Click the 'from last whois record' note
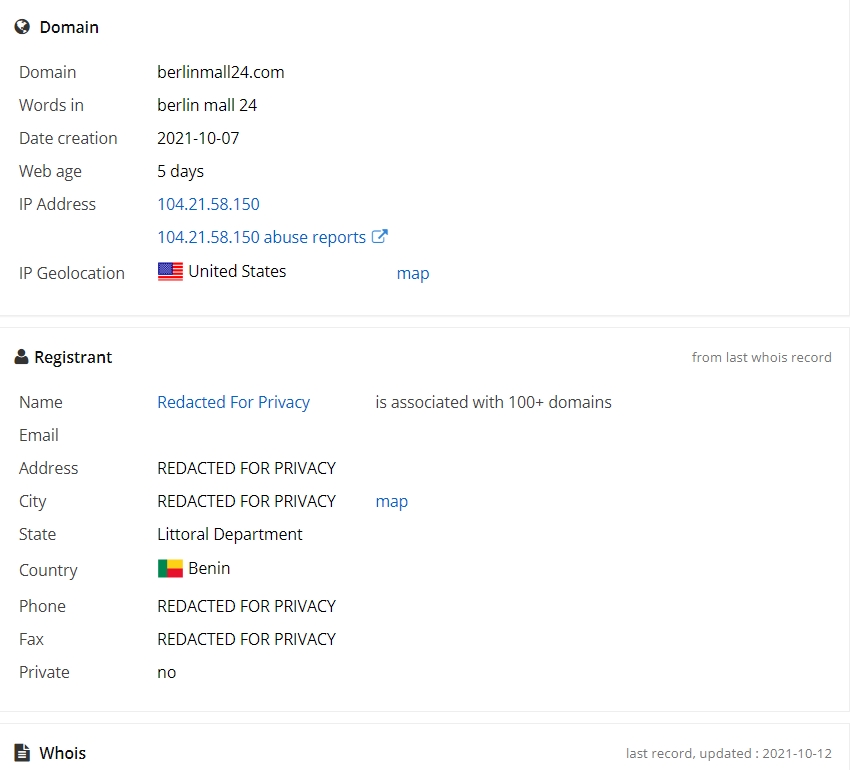Screen dimensions: 850x770 pyautogui.click(x=761, y=357)
